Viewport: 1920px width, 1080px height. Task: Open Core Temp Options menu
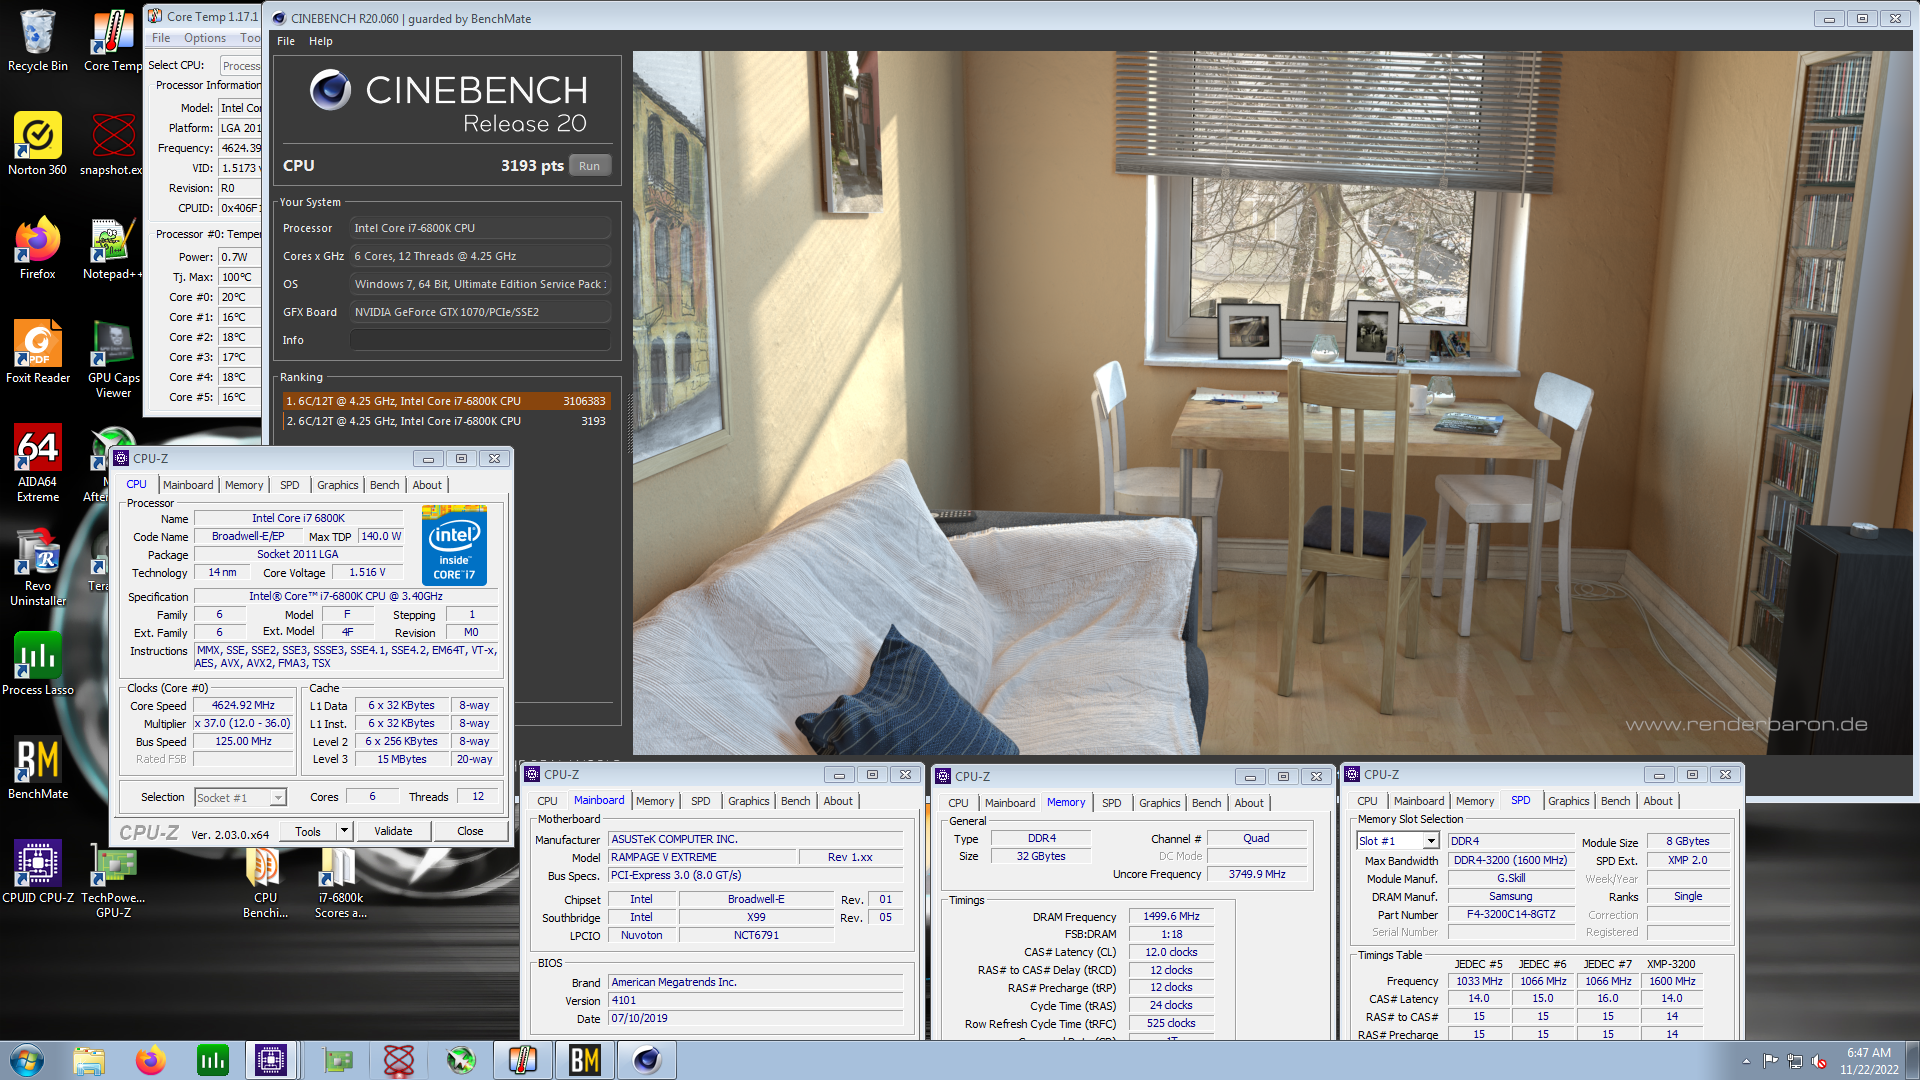[x=205, y=38]
